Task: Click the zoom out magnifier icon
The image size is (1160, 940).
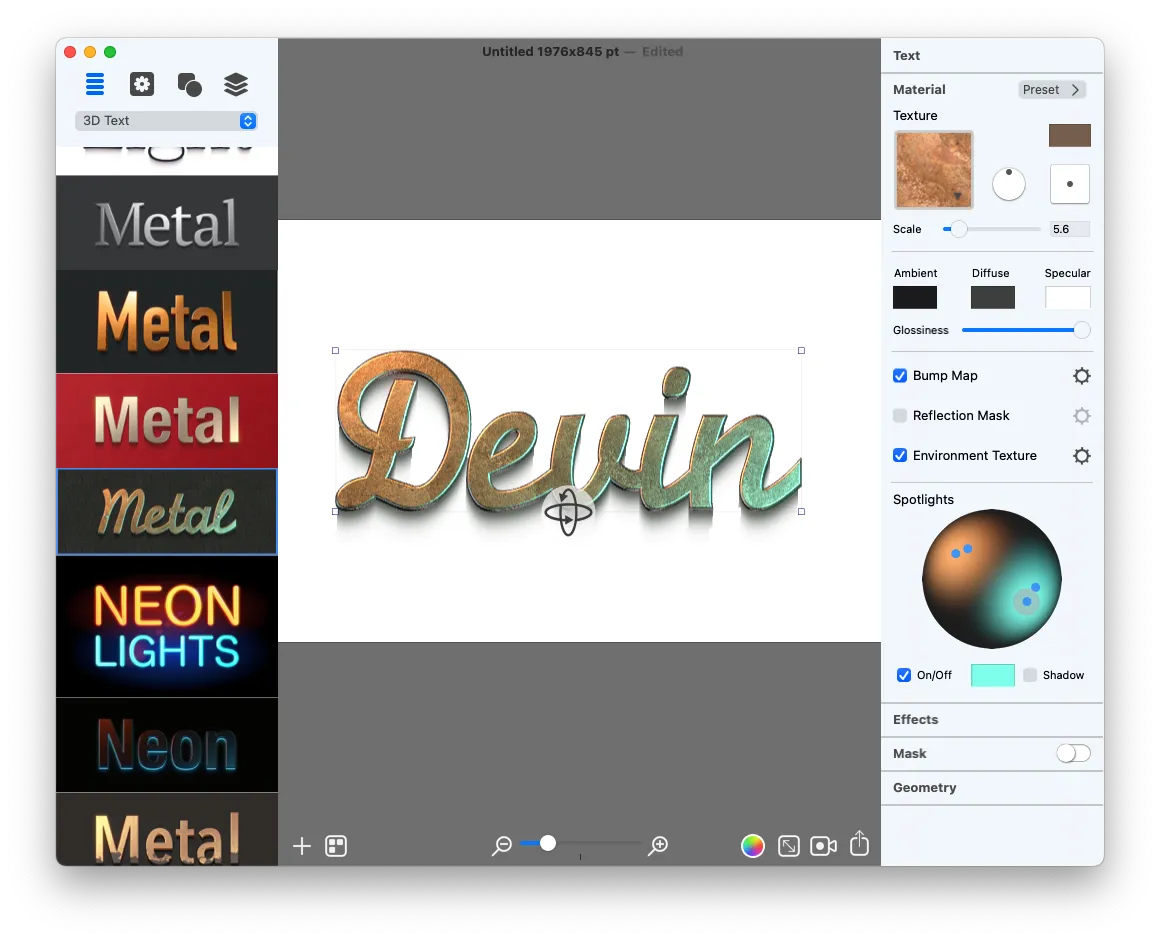Action: coord(502,846)
